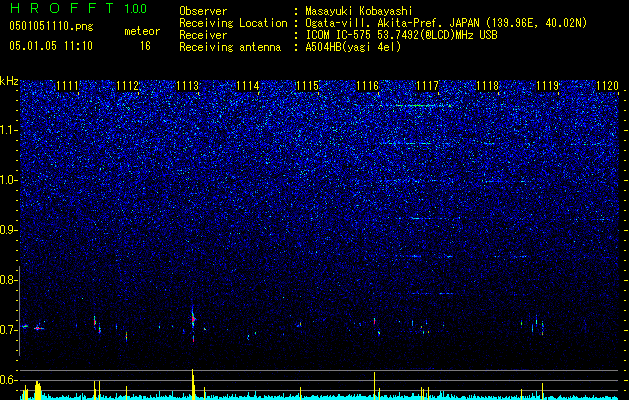The width and height of the screenshot is (629, 400).
Task: Click ICOM IC-575 53.7492 MHz USB text
Action: [x=401, y=35]
